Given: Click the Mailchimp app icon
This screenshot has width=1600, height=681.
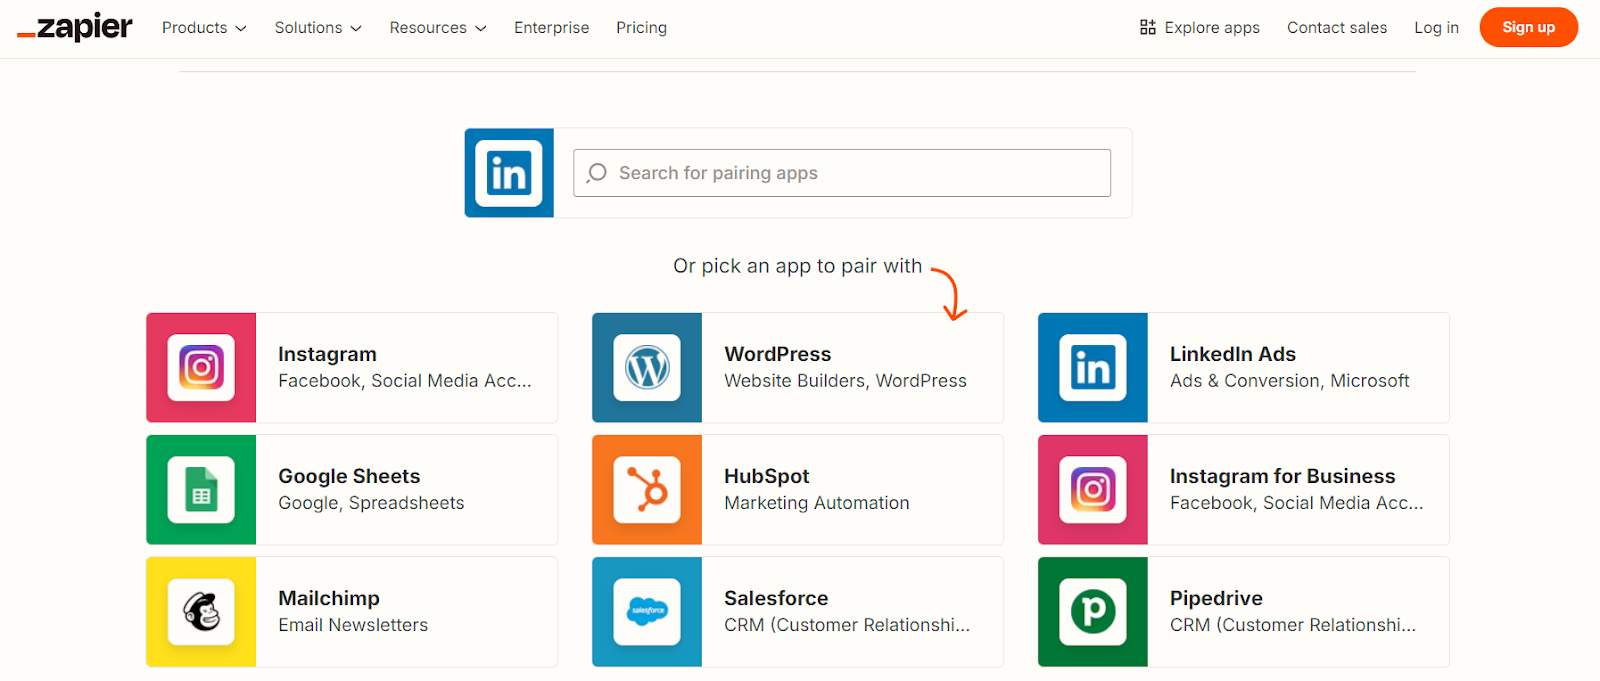Looking at the screenshot, I should (201, 612).
